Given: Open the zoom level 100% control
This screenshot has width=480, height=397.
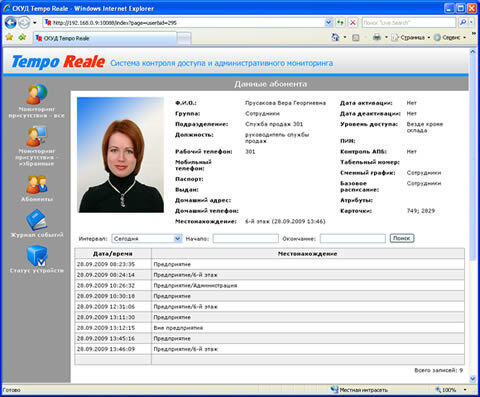Looking at the screenshot, I should tap(446, 390).
